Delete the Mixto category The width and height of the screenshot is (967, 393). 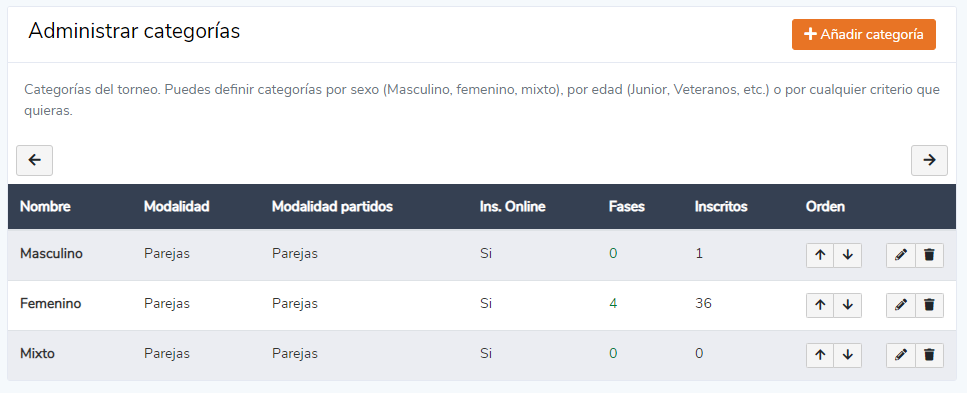929,355
